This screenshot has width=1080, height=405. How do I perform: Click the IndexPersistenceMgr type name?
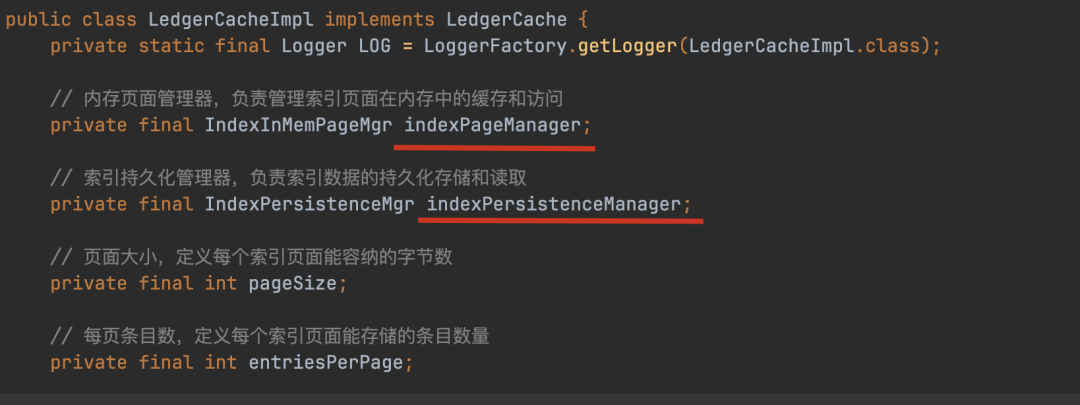click(309, 205)
